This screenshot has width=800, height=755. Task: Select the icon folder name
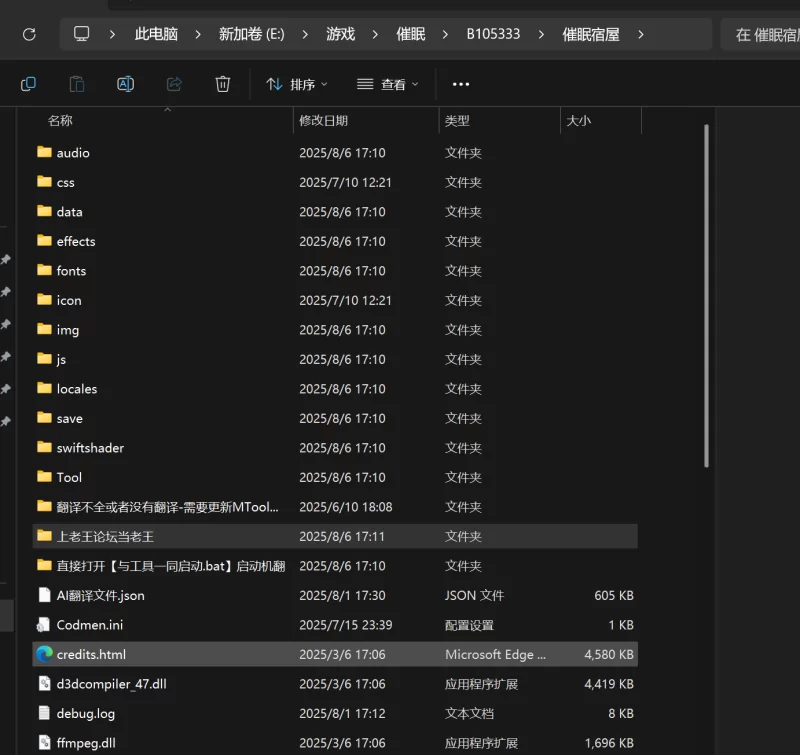(x=69, y=300)
